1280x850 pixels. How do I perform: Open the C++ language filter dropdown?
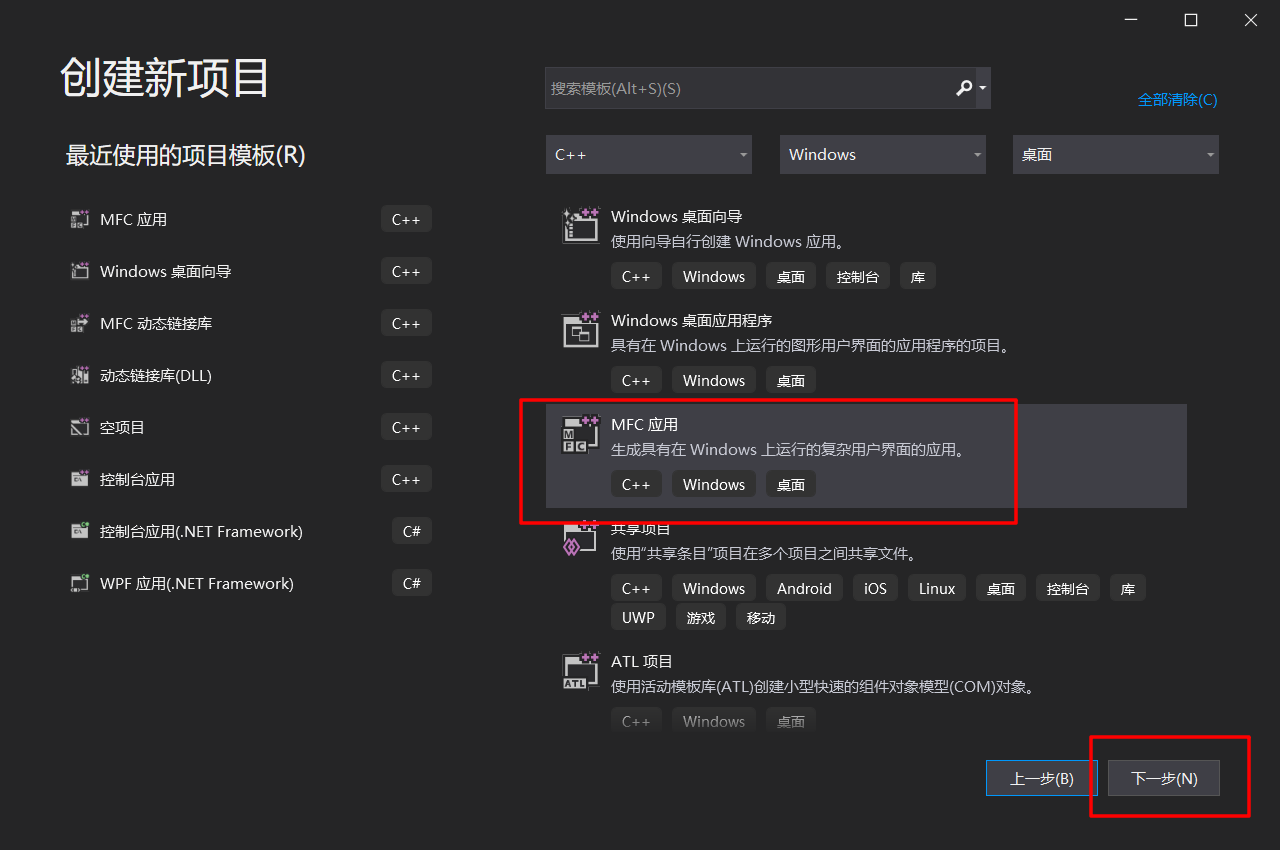click(x=649, y=154)
